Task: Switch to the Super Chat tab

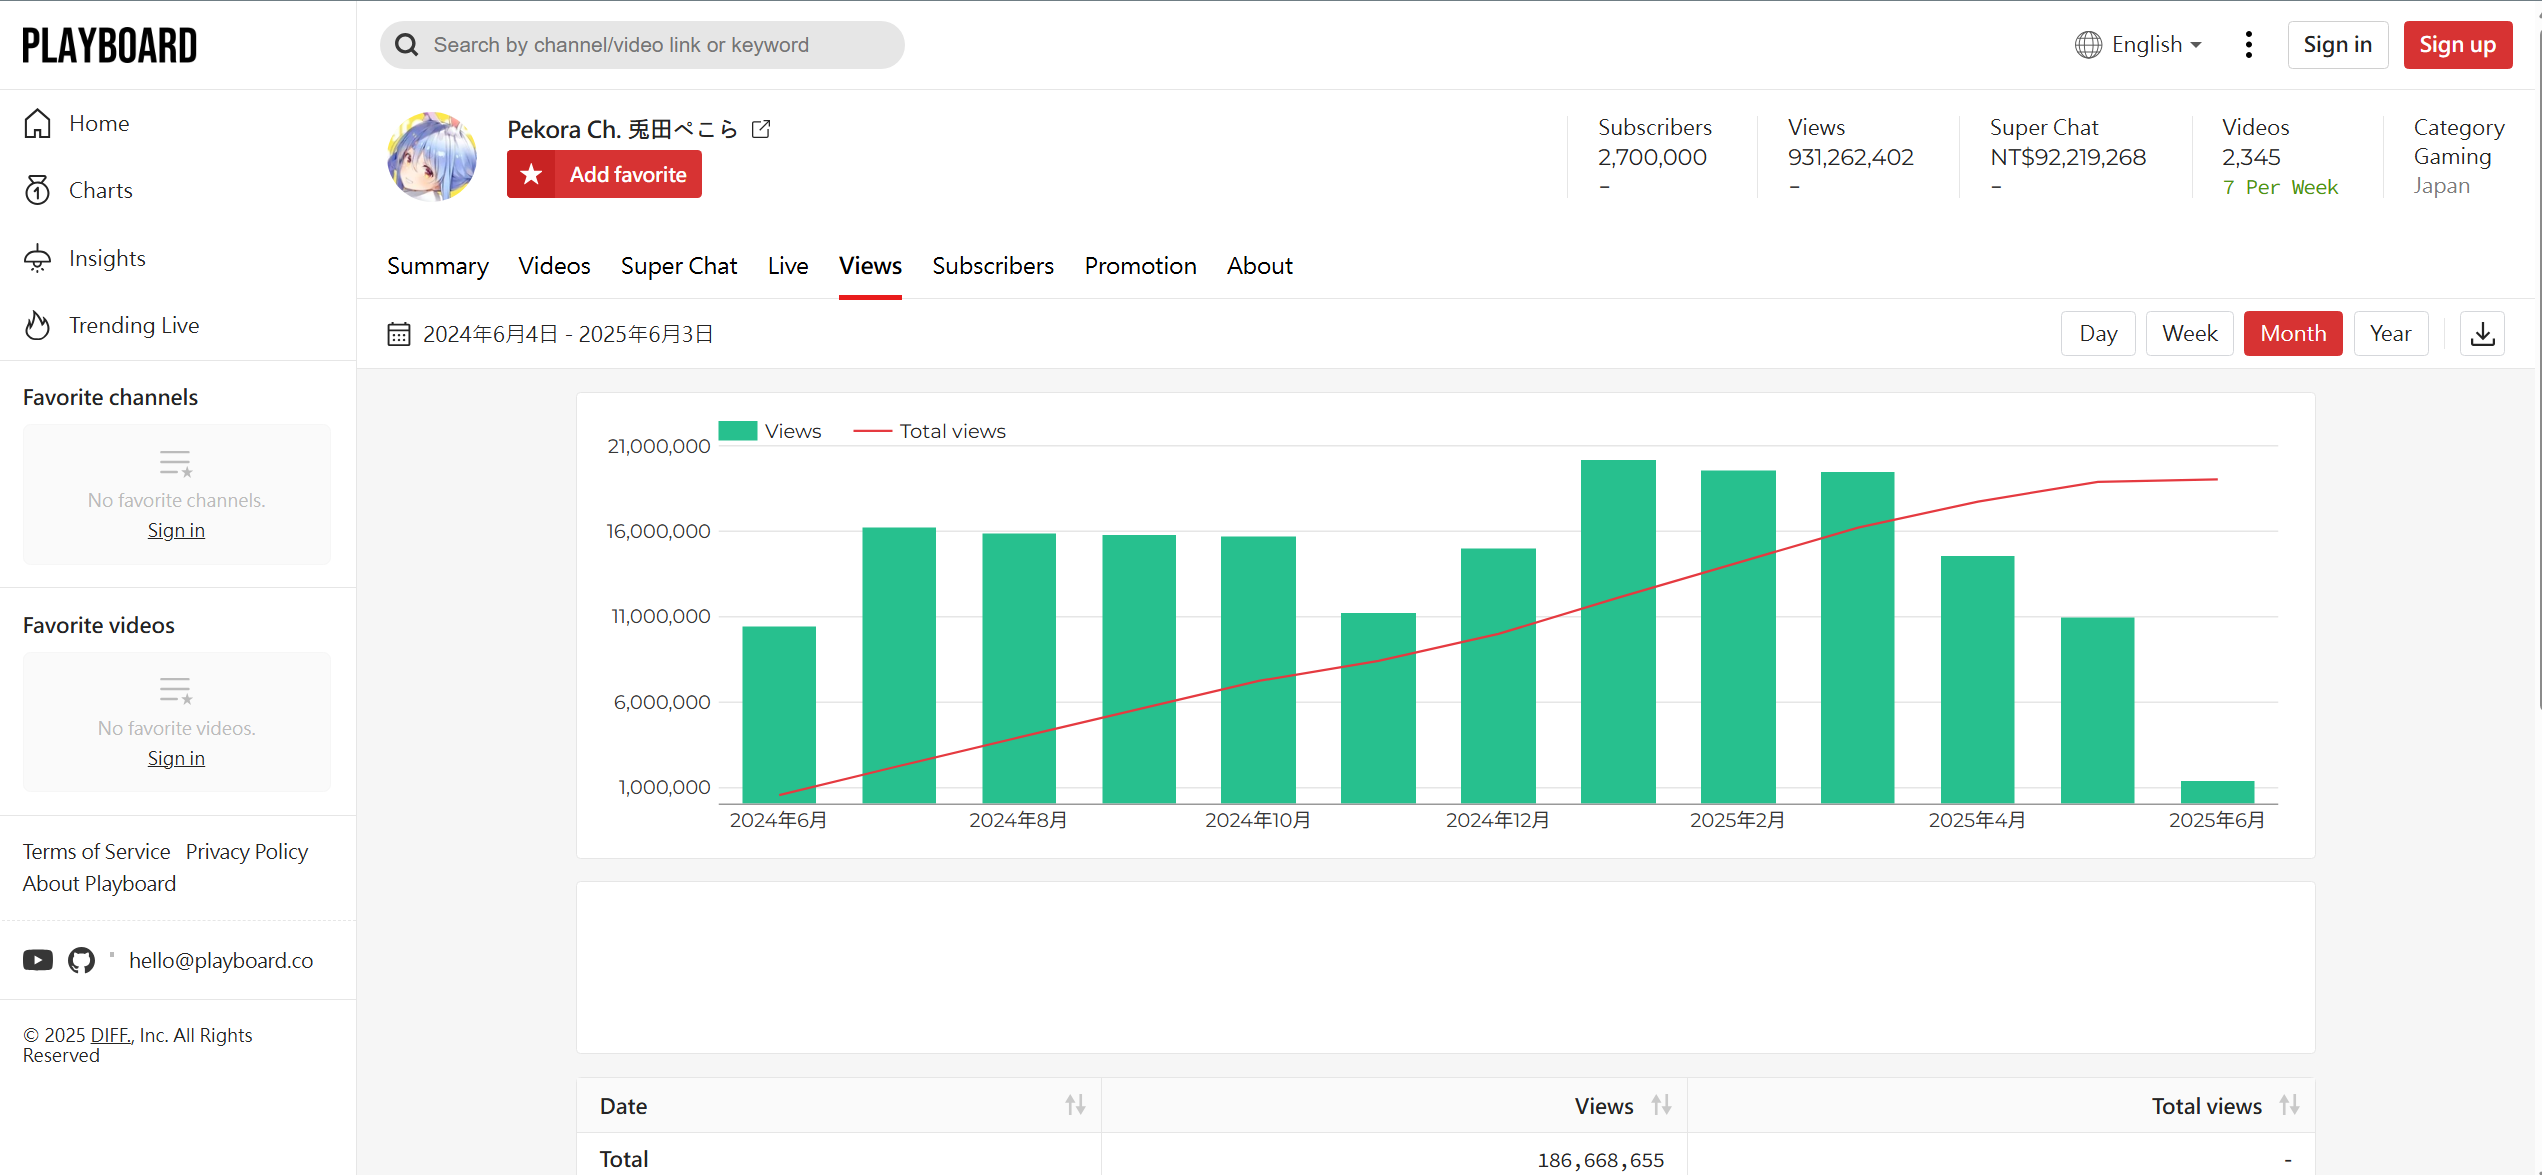Action: click(x=679, y=266)
